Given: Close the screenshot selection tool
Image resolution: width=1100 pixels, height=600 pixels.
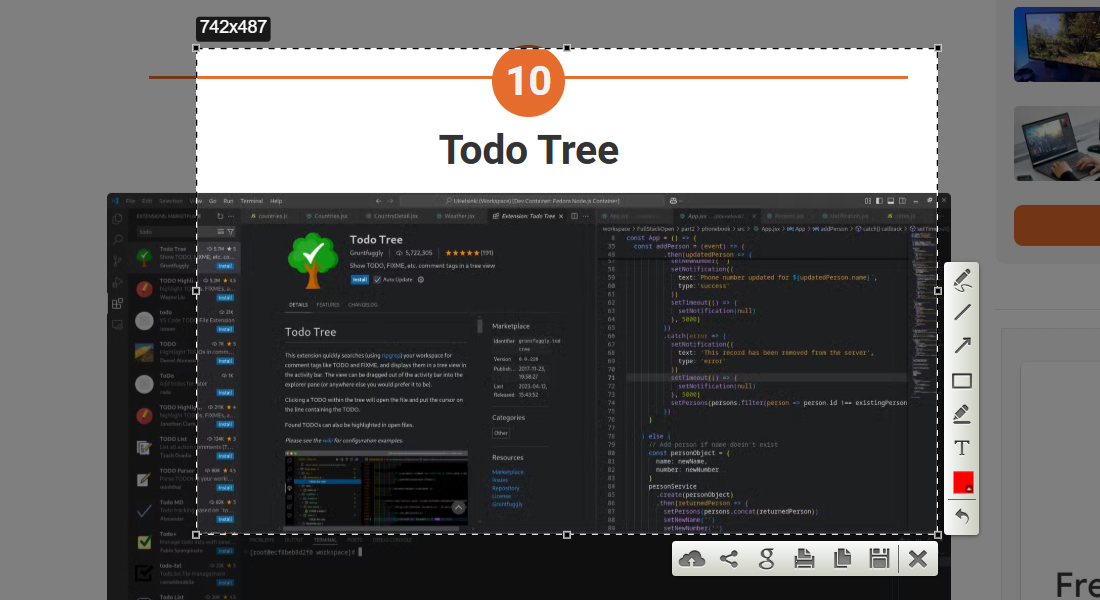Looking at the screenshot, I should [x=917, y=559].
